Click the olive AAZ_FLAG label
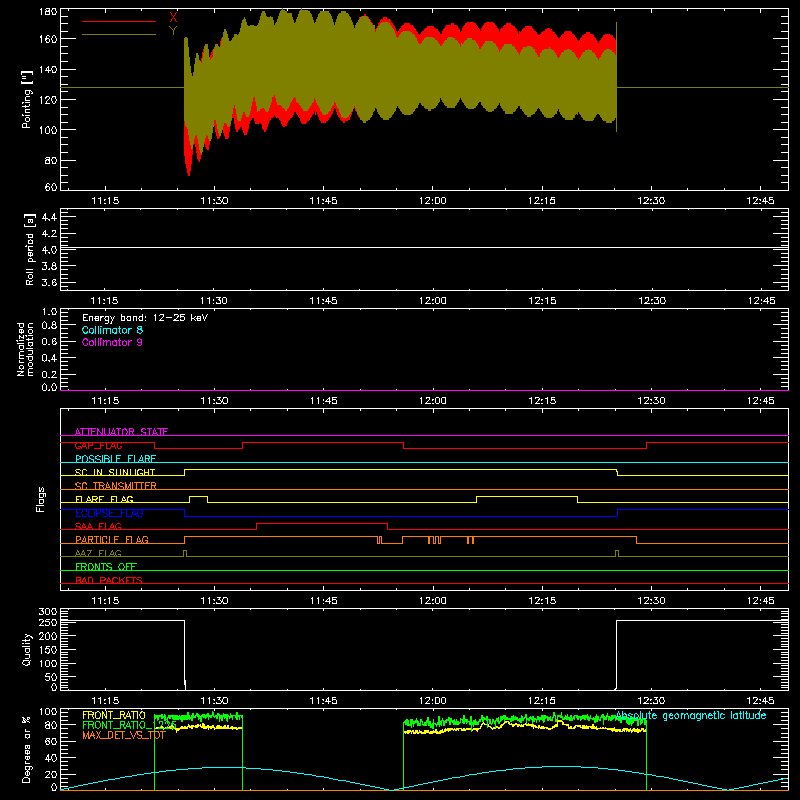This screenshot has height=800, width=800. point(98,553)
